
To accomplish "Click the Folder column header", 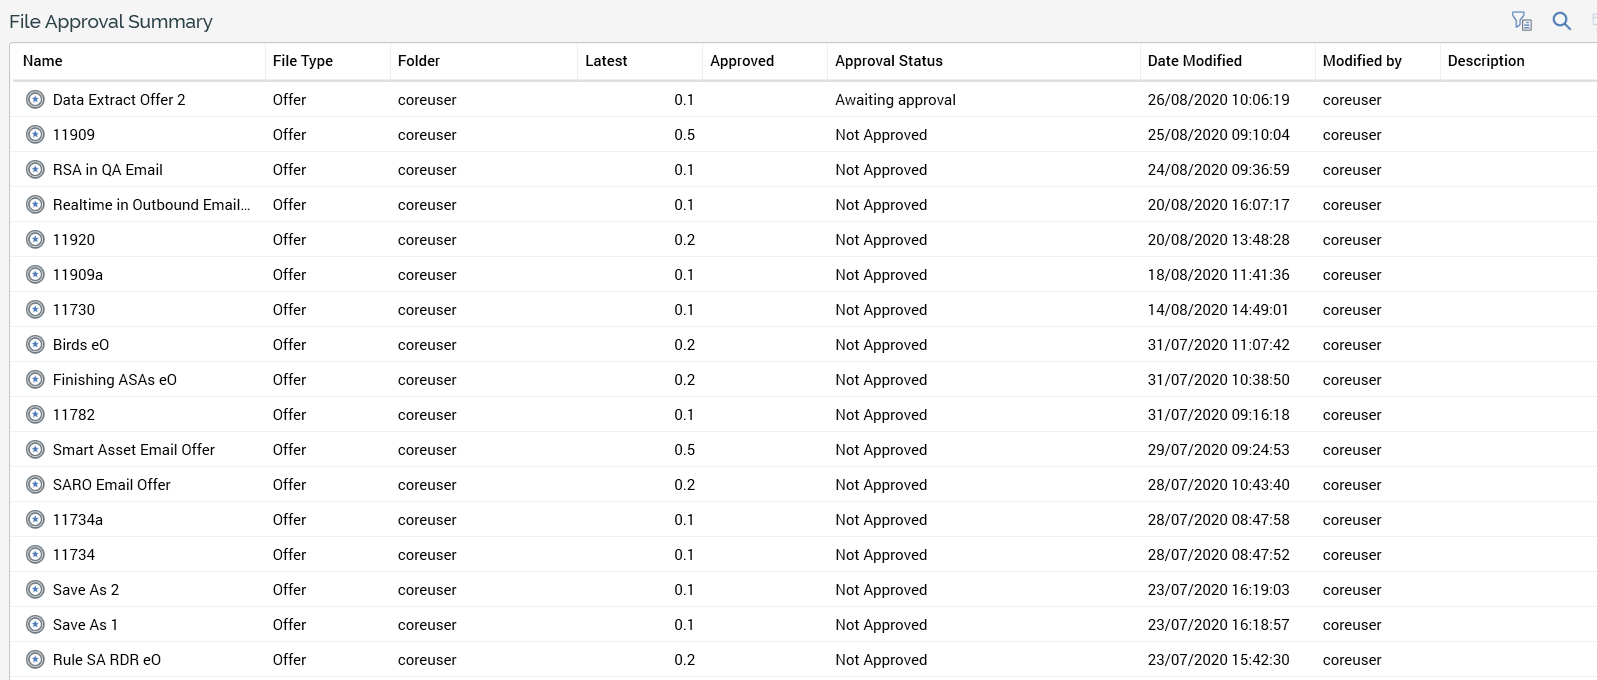I will coord(418,61).
